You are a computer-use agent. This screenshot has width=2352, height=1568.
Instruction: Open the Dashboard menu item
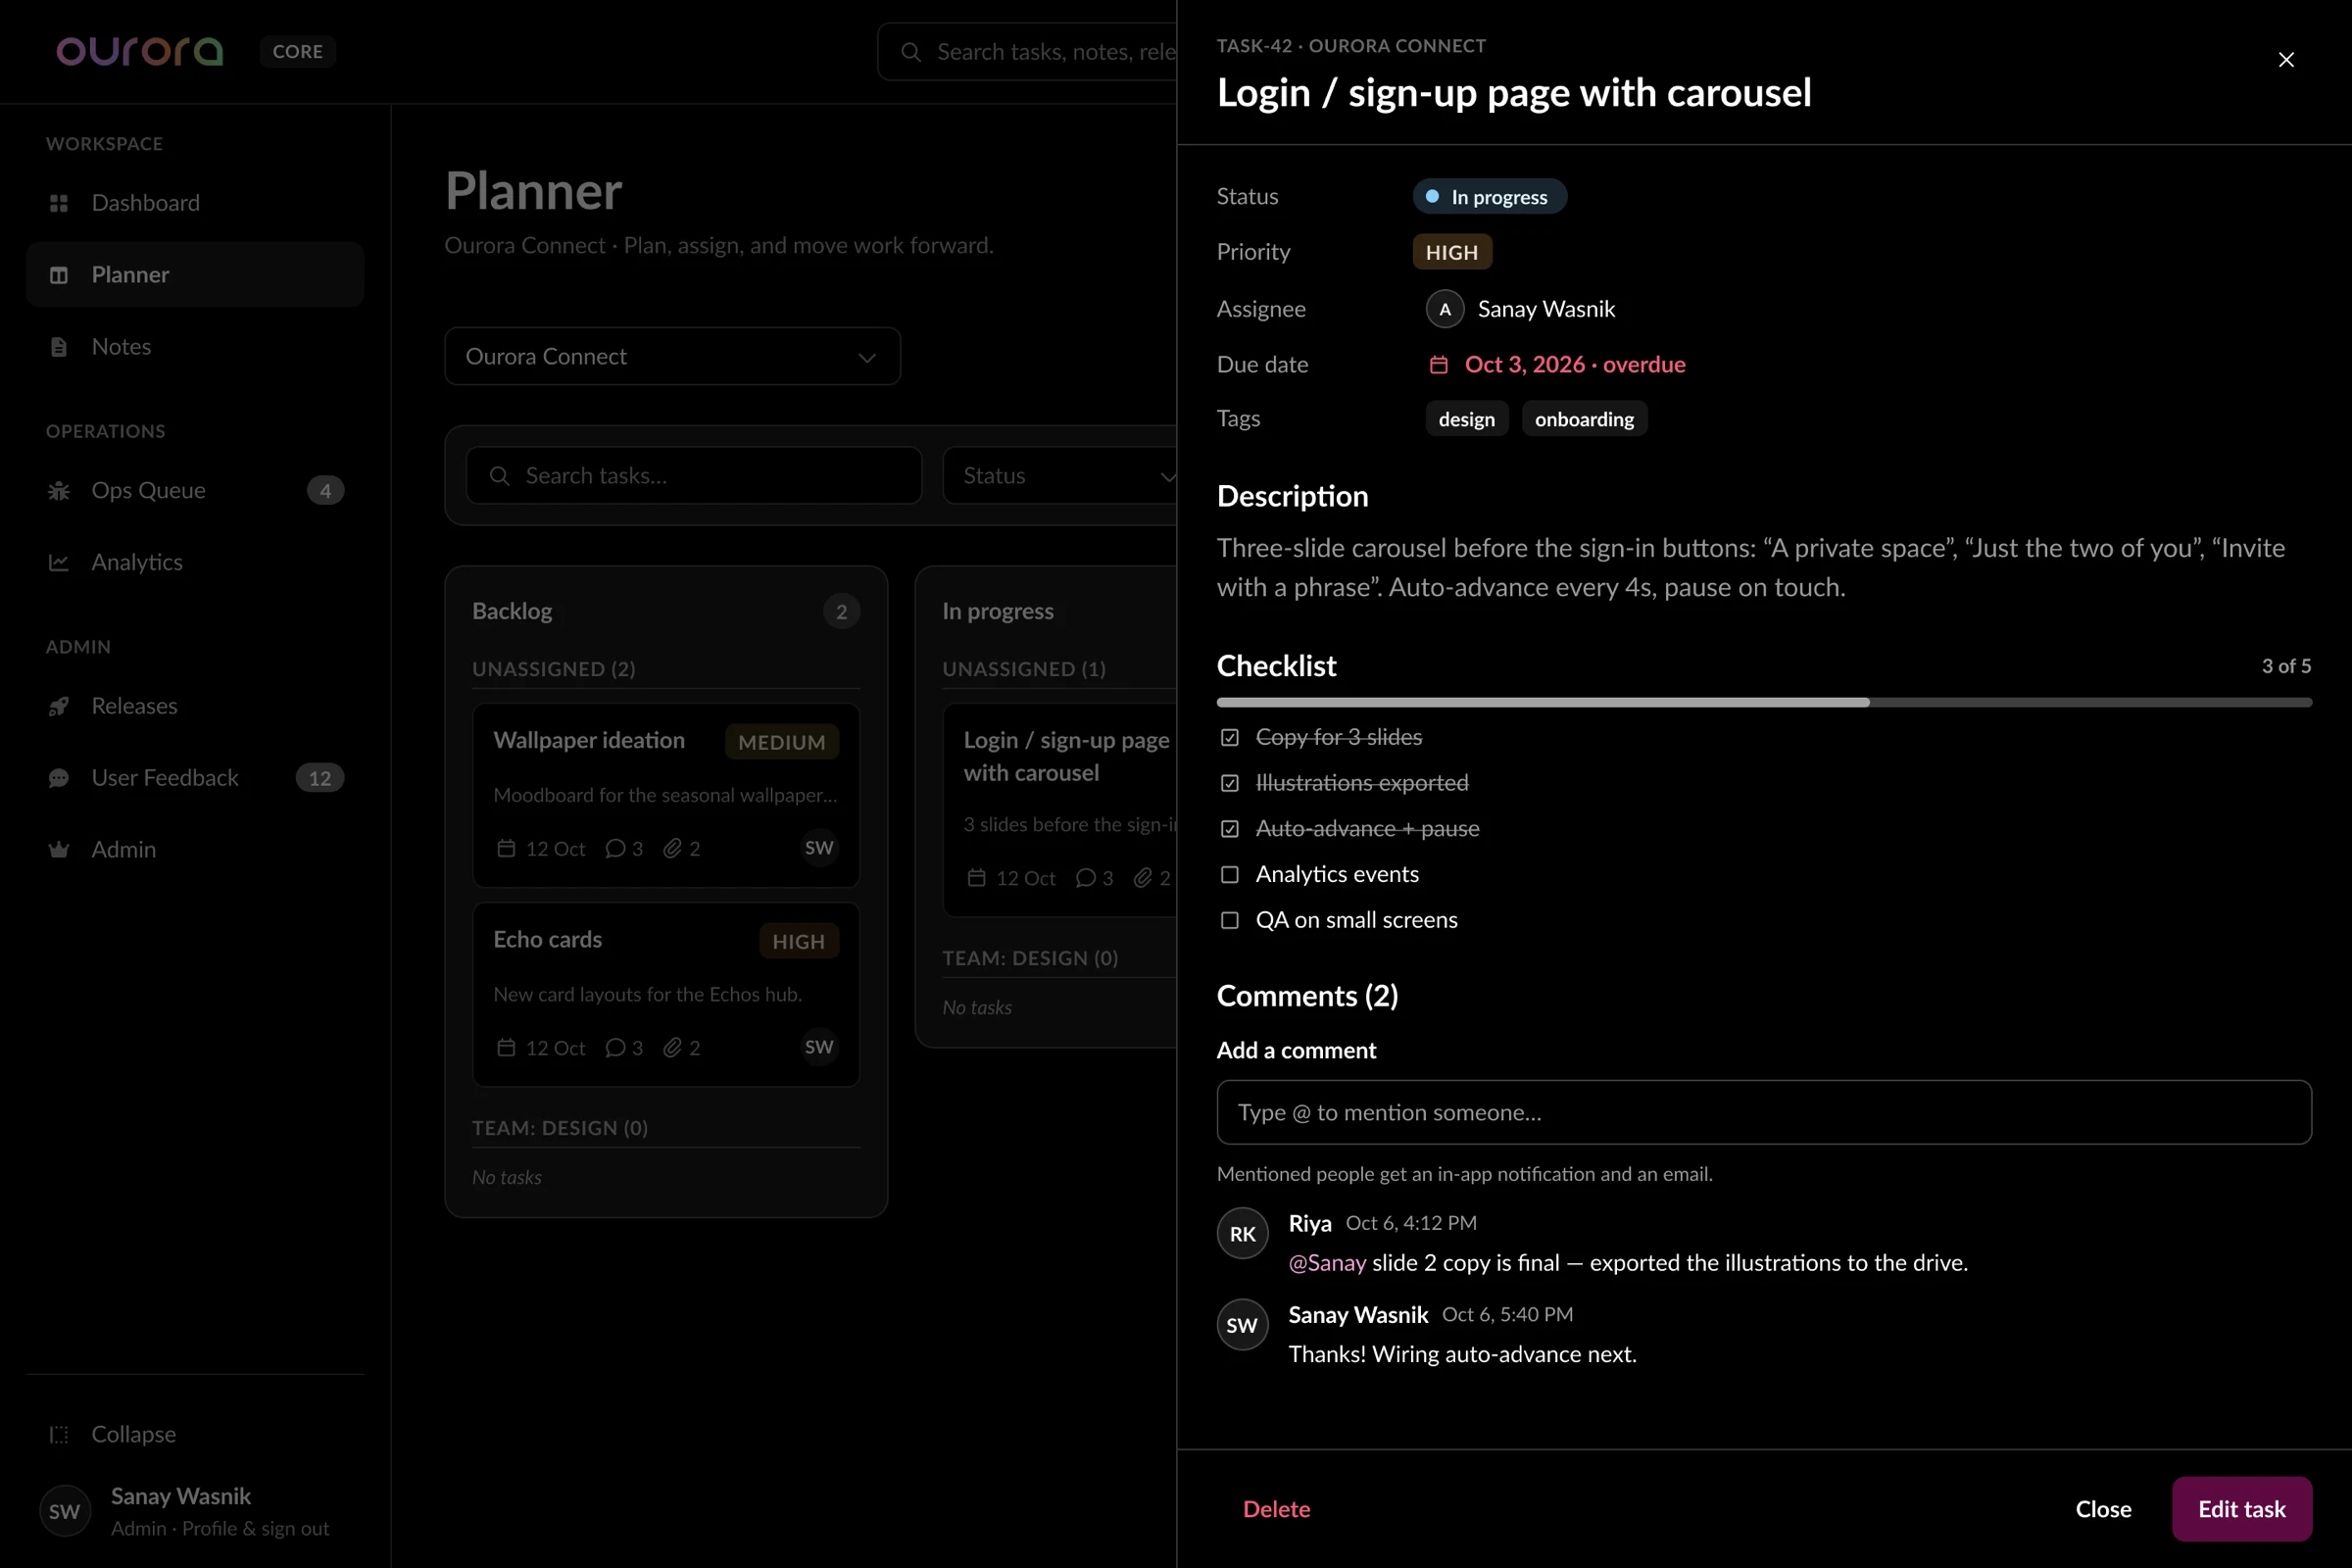[195, 203]
